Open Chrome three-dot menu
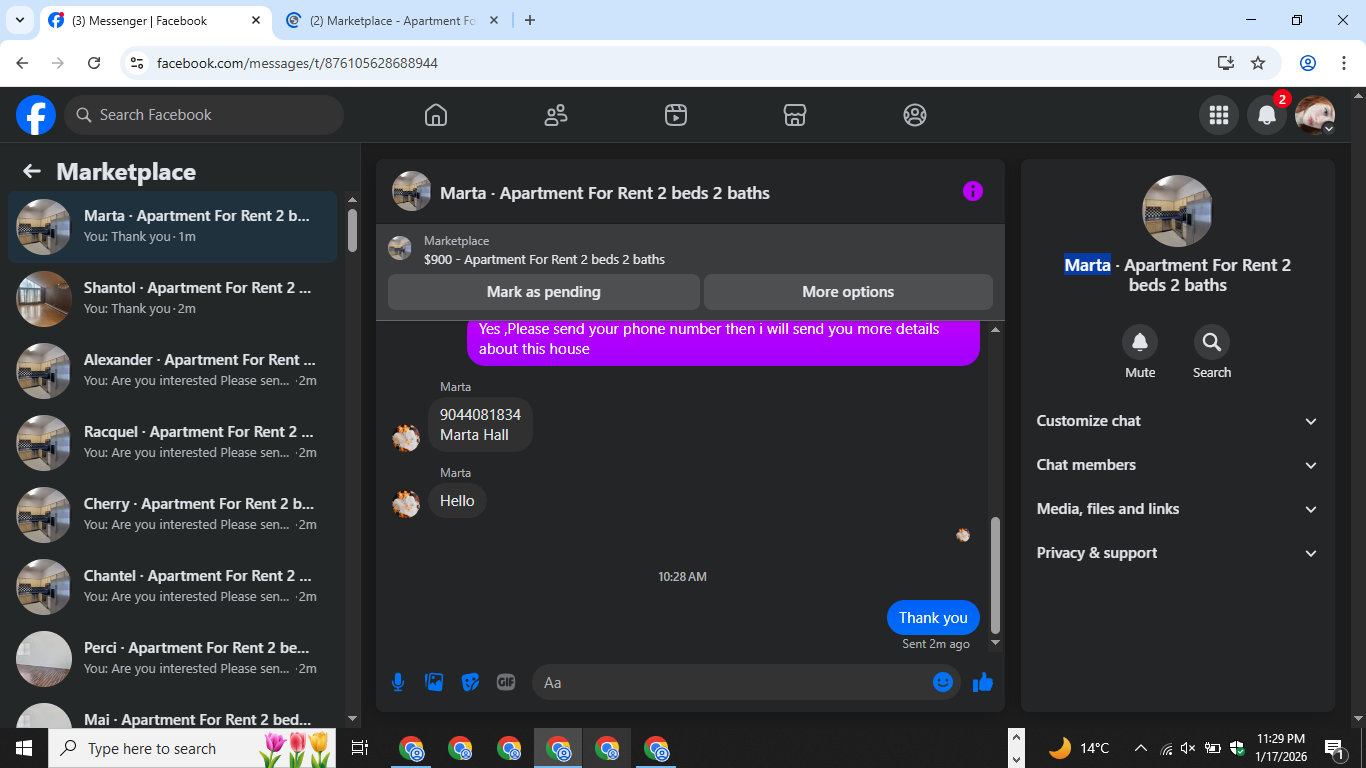The width and height of the screenshot is (1366, 768). coord(1343,63)
